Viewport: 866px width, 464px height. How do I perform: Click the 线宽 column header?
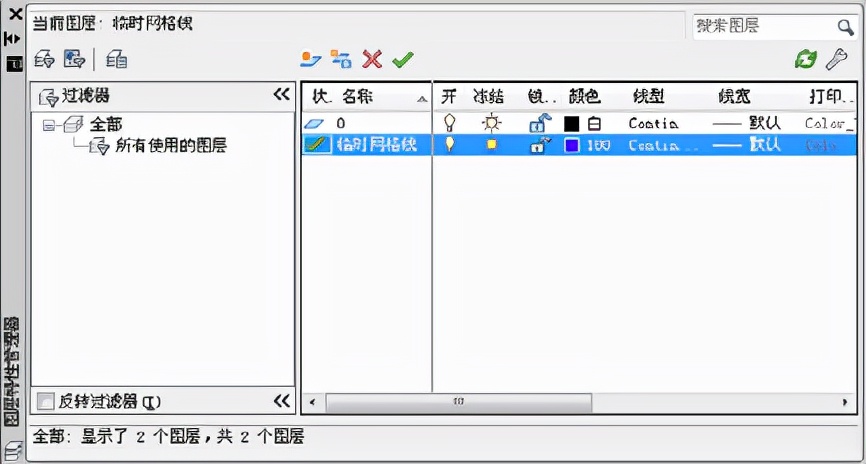pos(734,97)
